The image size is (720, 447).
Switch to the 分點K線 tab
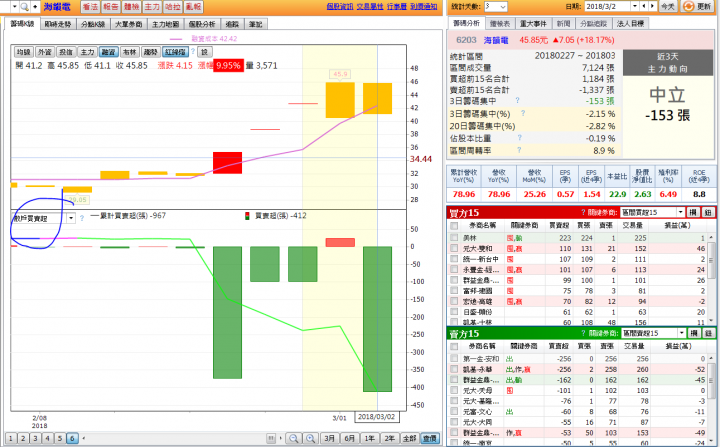coord(93,24)
